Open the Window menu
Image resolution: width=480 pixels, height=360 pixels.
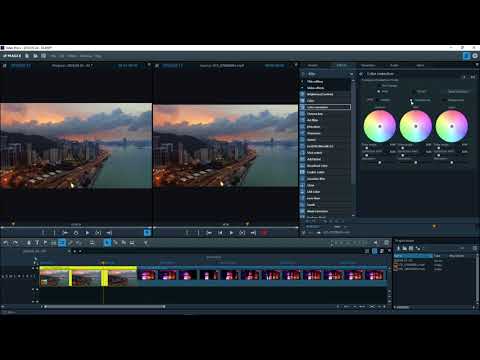(86, 56)
